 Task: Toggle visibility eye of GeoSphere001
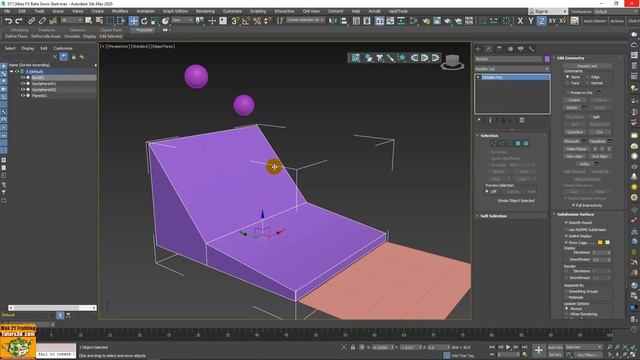23,83
